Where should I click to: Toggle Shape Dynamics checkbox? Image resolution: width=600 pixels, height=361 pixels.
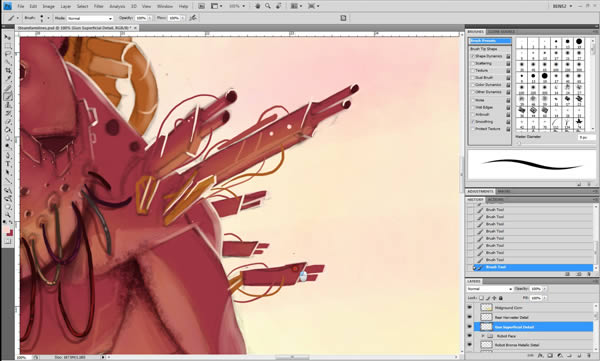473,56
